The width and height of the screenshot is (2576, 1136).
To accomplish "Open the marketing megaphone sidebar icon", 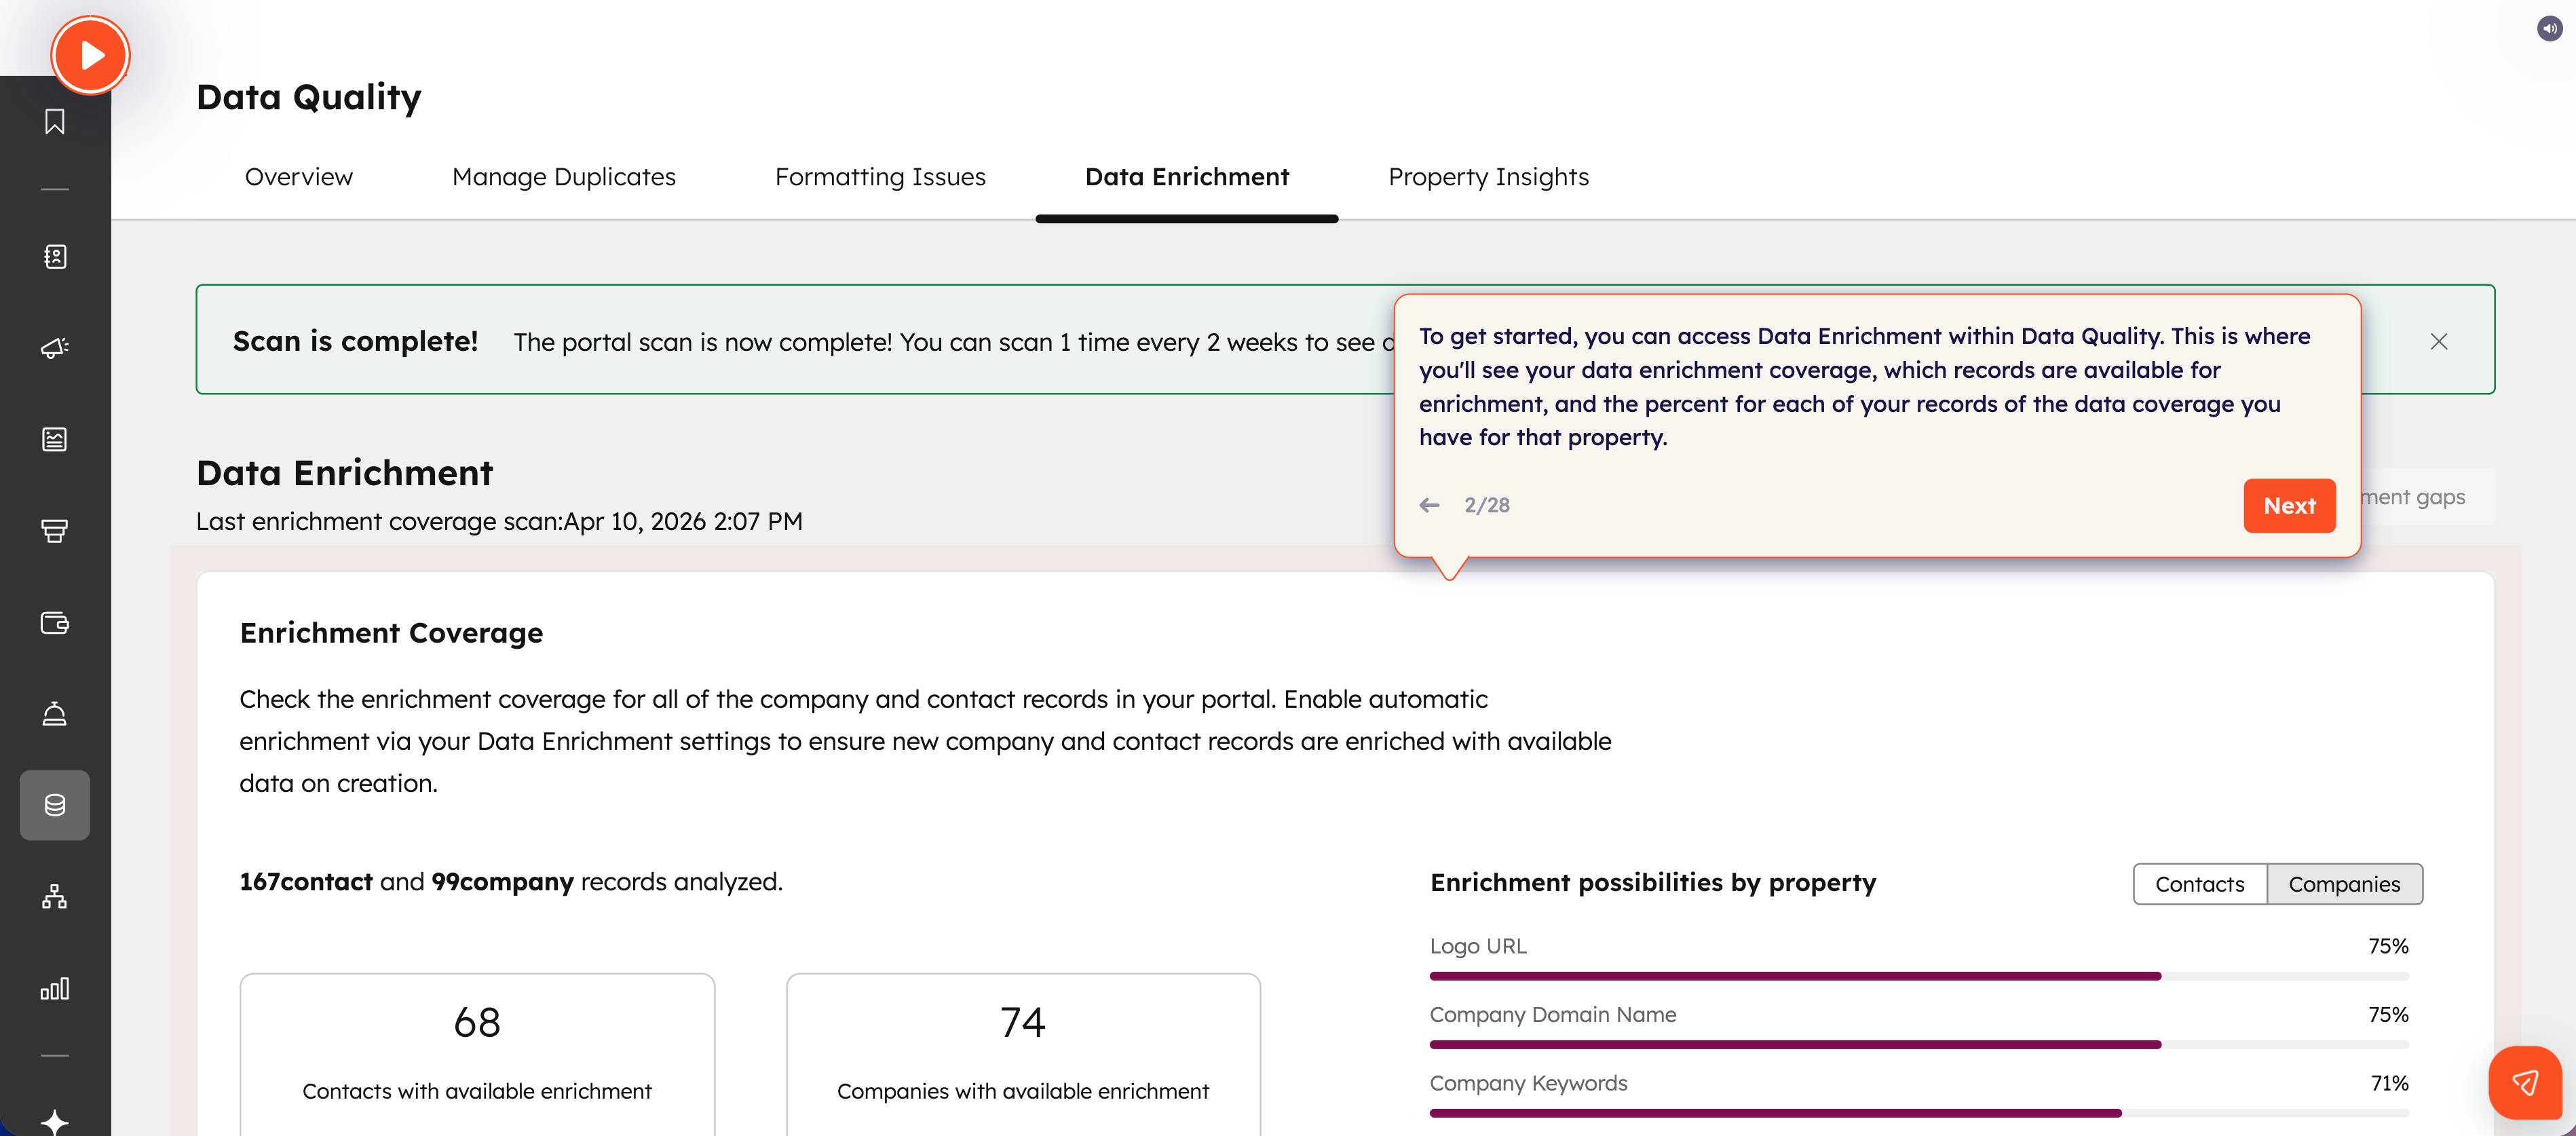I will (x=55, y=348).
